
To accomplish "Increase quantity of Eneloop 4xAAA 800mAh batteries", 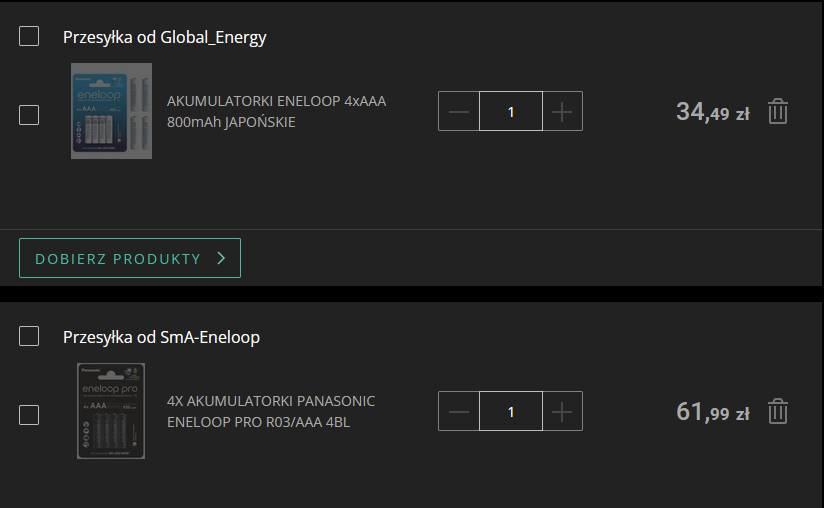I will point(562,111).
